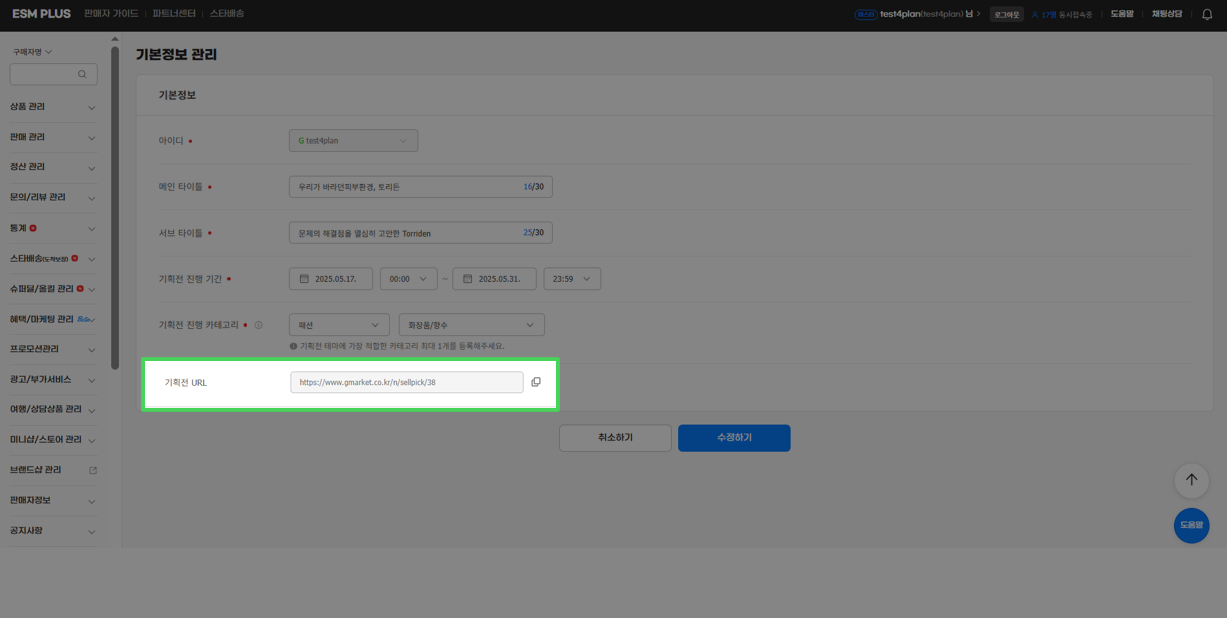Click the 도움말 link in the top bar
The image size is (1227, 618).
[1122, 14]
